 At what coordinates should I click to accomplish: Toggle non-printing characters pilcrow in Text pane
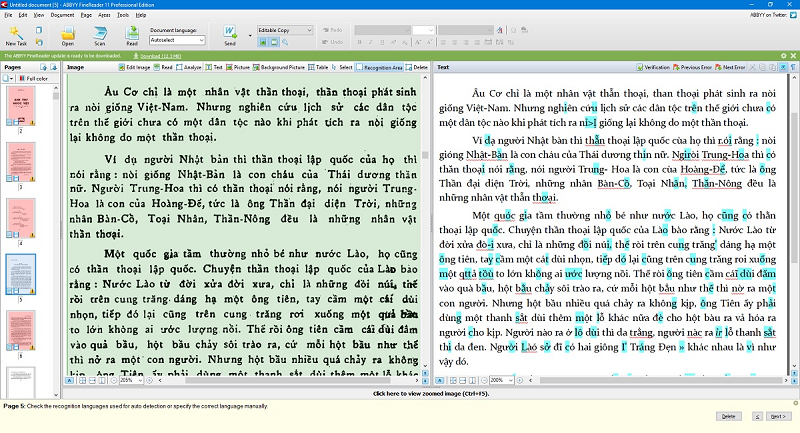(791, 67)
